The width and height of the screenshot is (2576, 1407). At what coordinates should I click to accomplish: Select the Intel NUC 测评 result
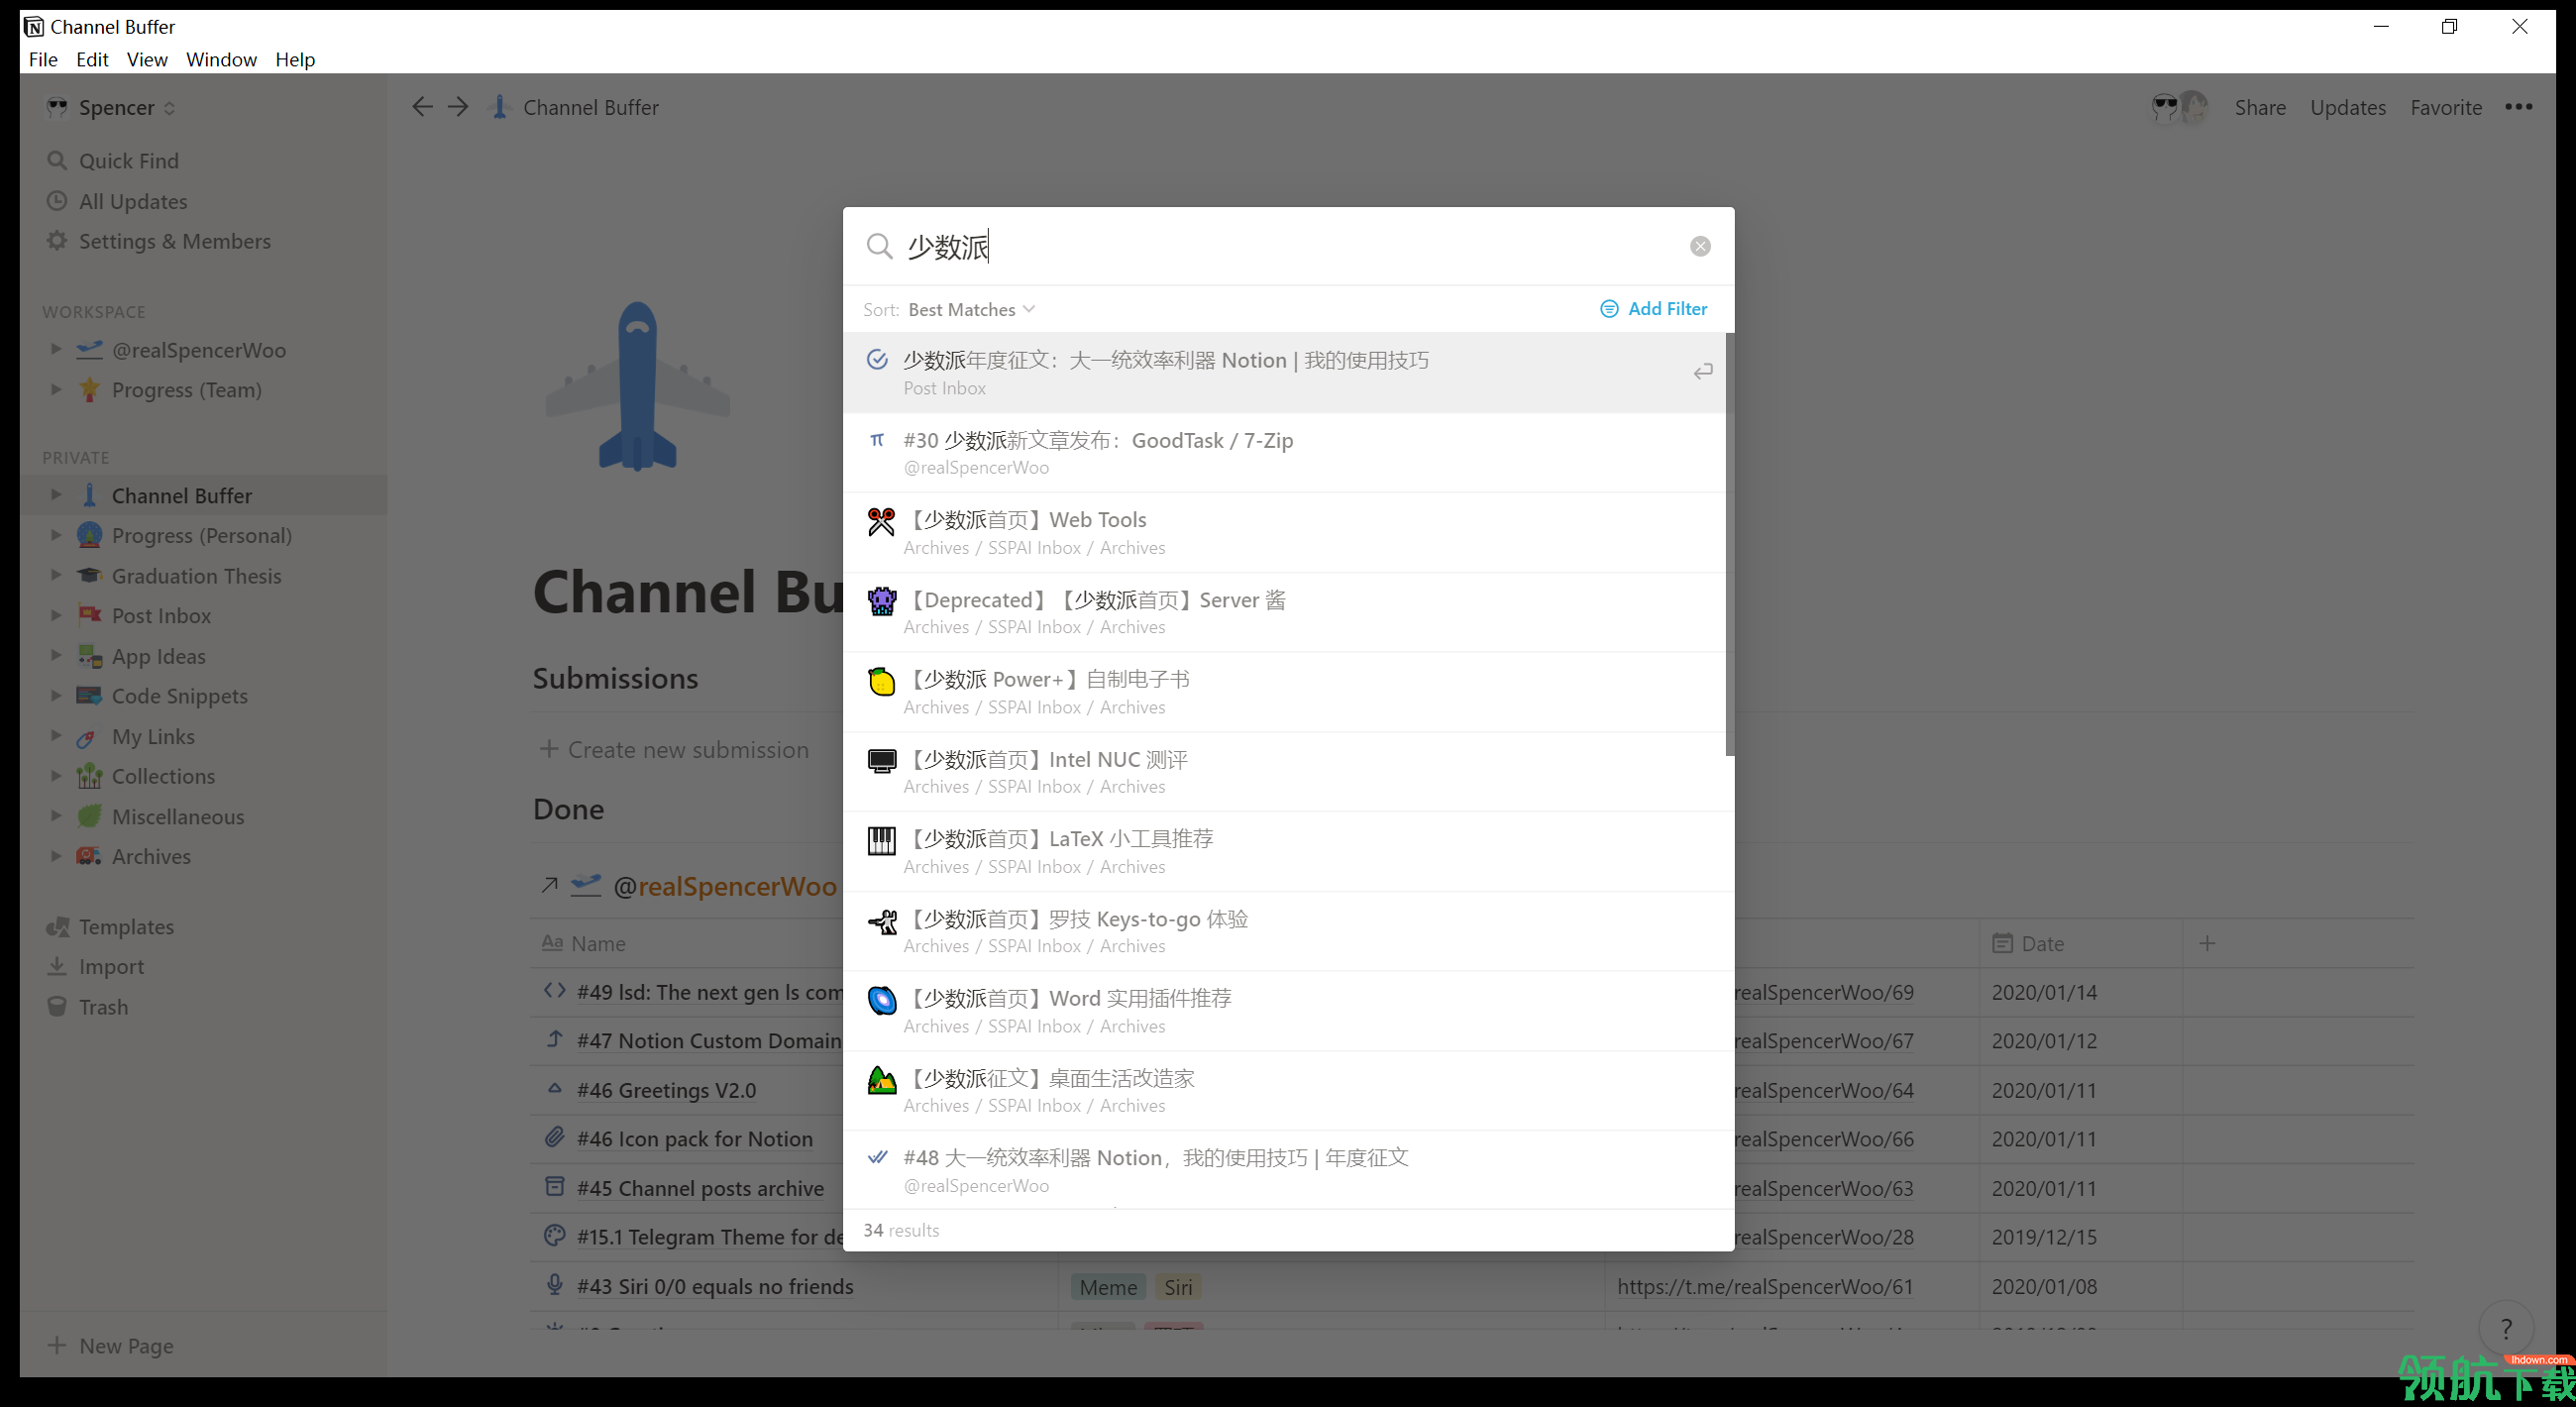coord(1285,771)
